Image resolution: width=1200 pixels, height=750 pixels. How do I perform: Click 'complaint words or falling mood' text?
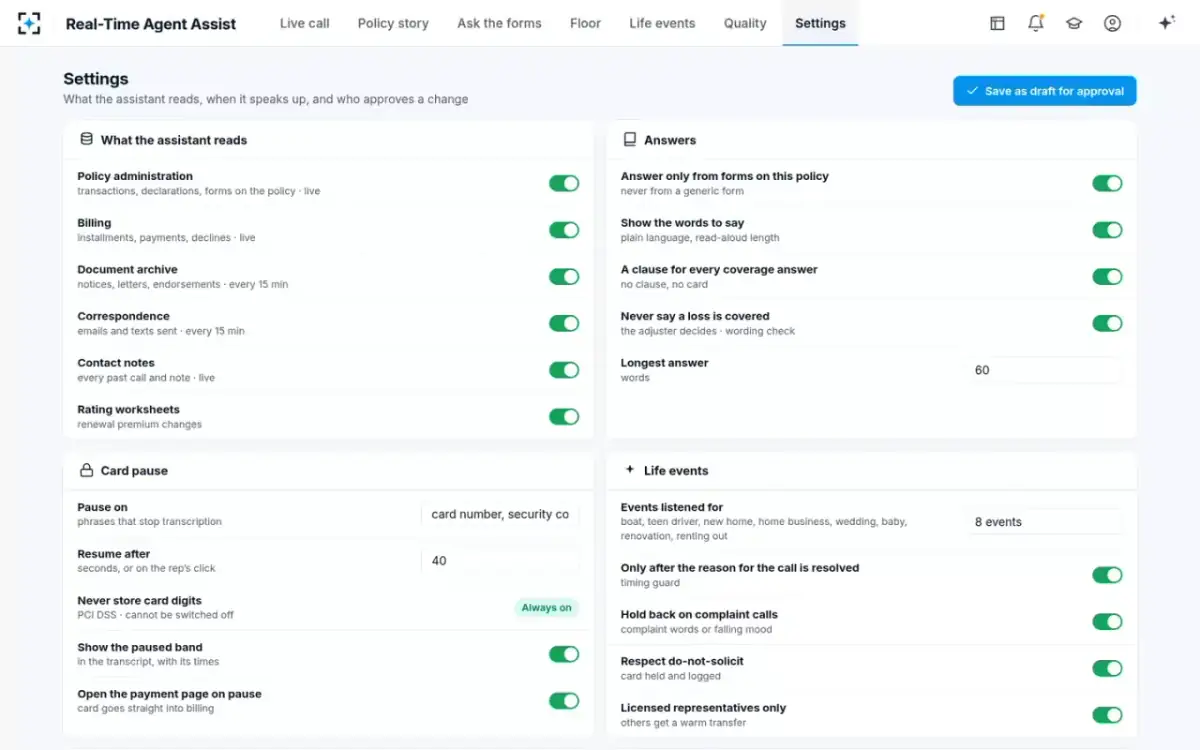tap(696, 629)
